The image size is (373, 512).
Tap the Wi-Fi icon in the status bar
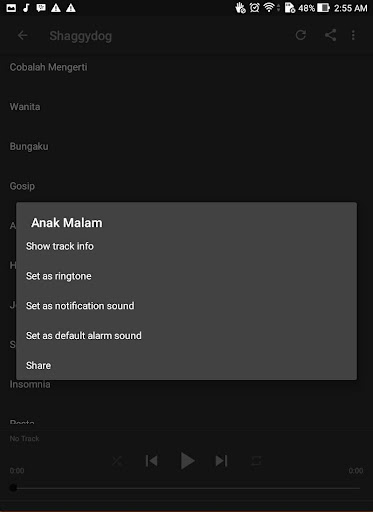pos(269,8)
